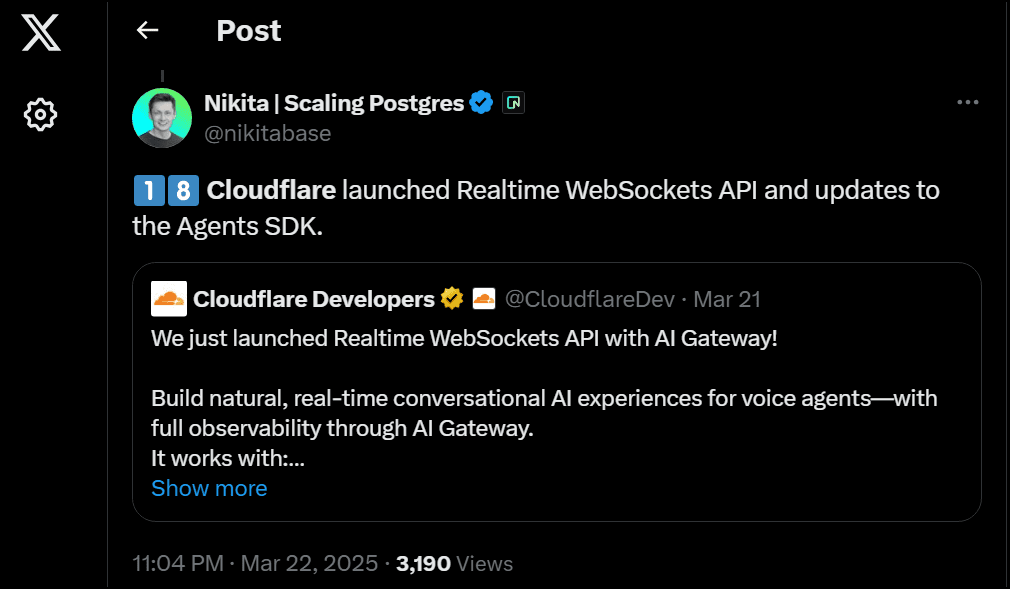Click the X logo to go home
Image resolution: width=1010 pixels, height=589 pixels.
click(40, 32)
